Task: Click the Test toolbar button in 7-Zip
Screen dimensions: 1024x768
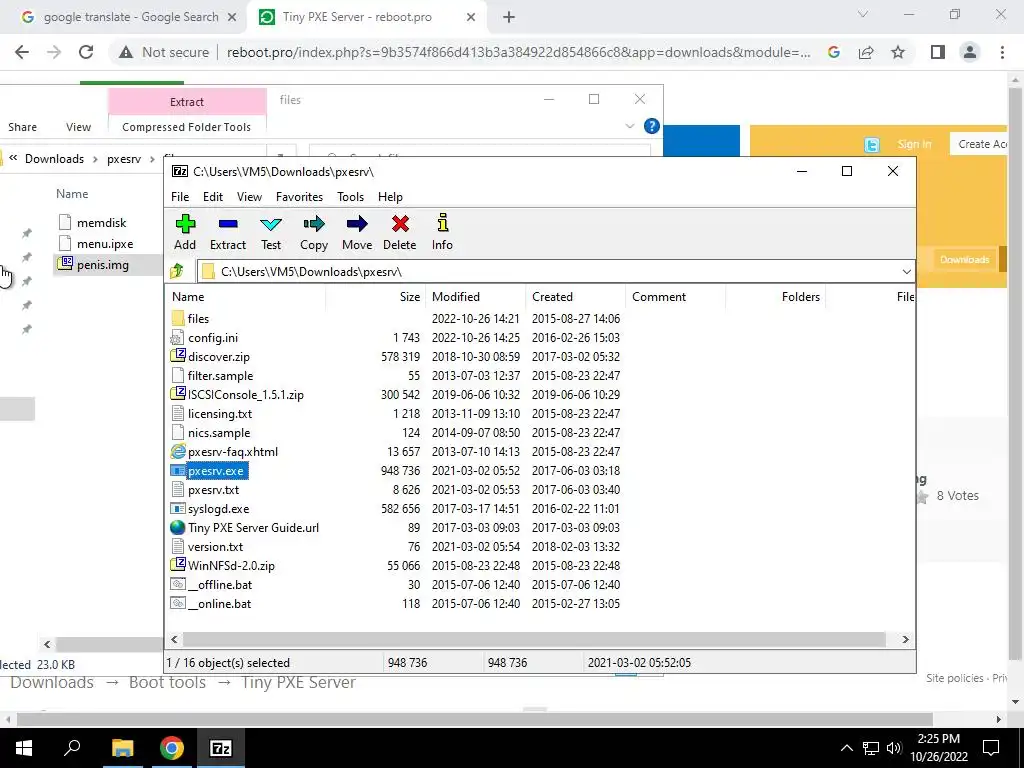Action: pos(271,232)
